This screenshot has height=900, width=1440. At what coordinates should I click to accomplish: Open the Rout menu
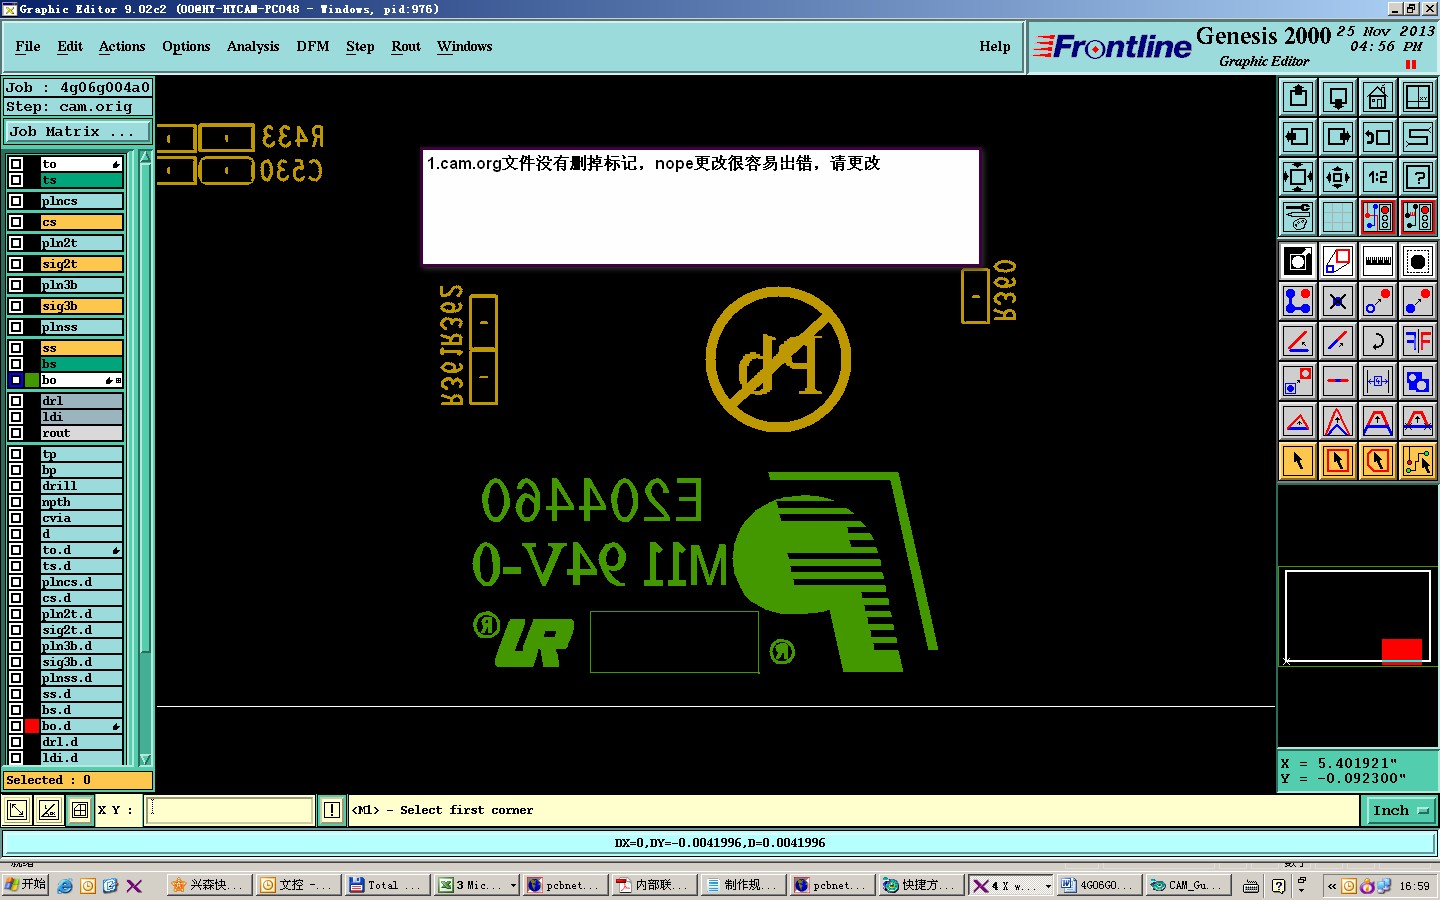tap(406, 46)
